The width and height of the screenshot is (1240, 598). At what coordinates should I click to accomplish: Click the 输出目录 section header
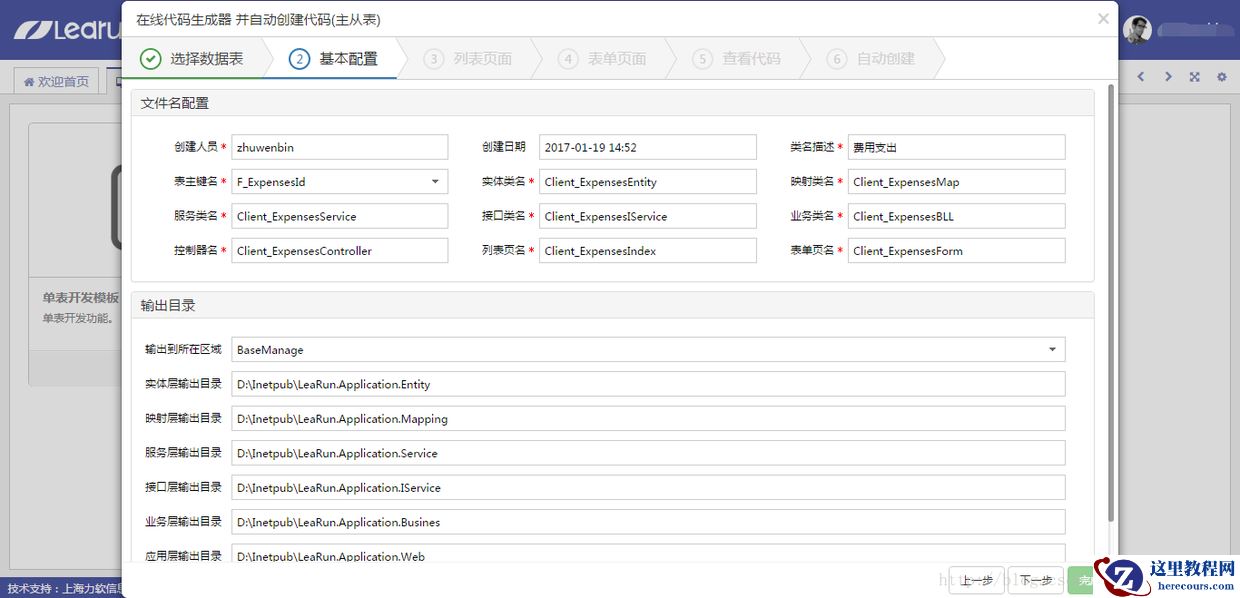point(612,305)
